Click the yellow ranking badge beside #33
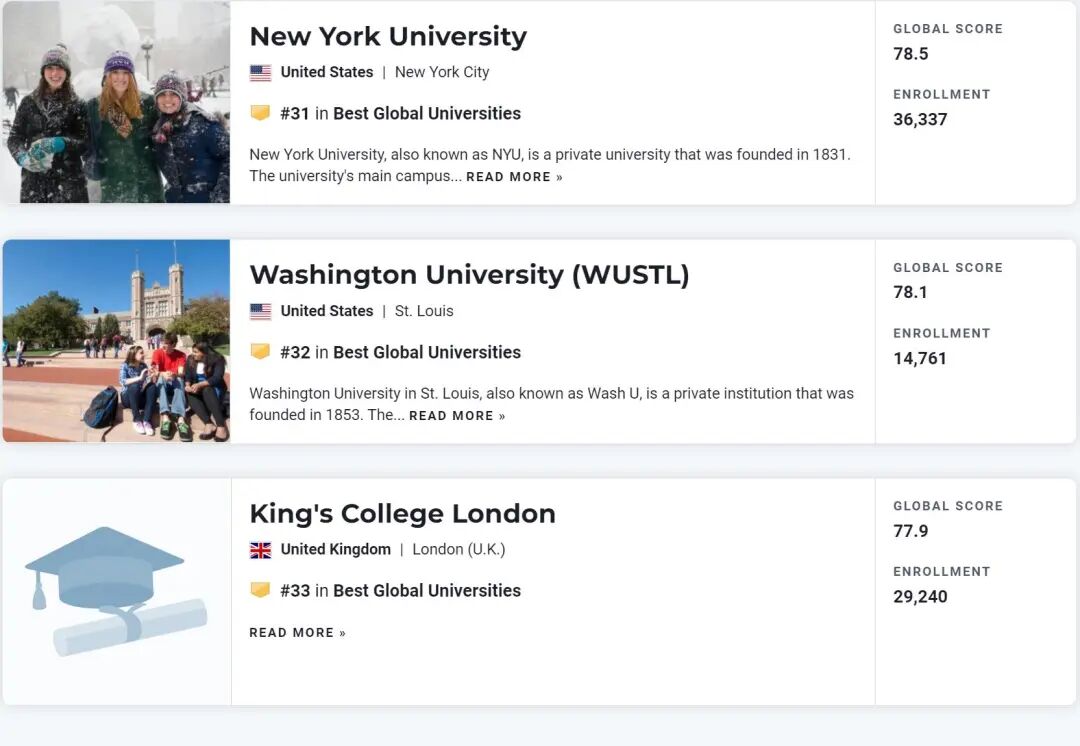Screen dimensions: 1080x746 point(260,590)
